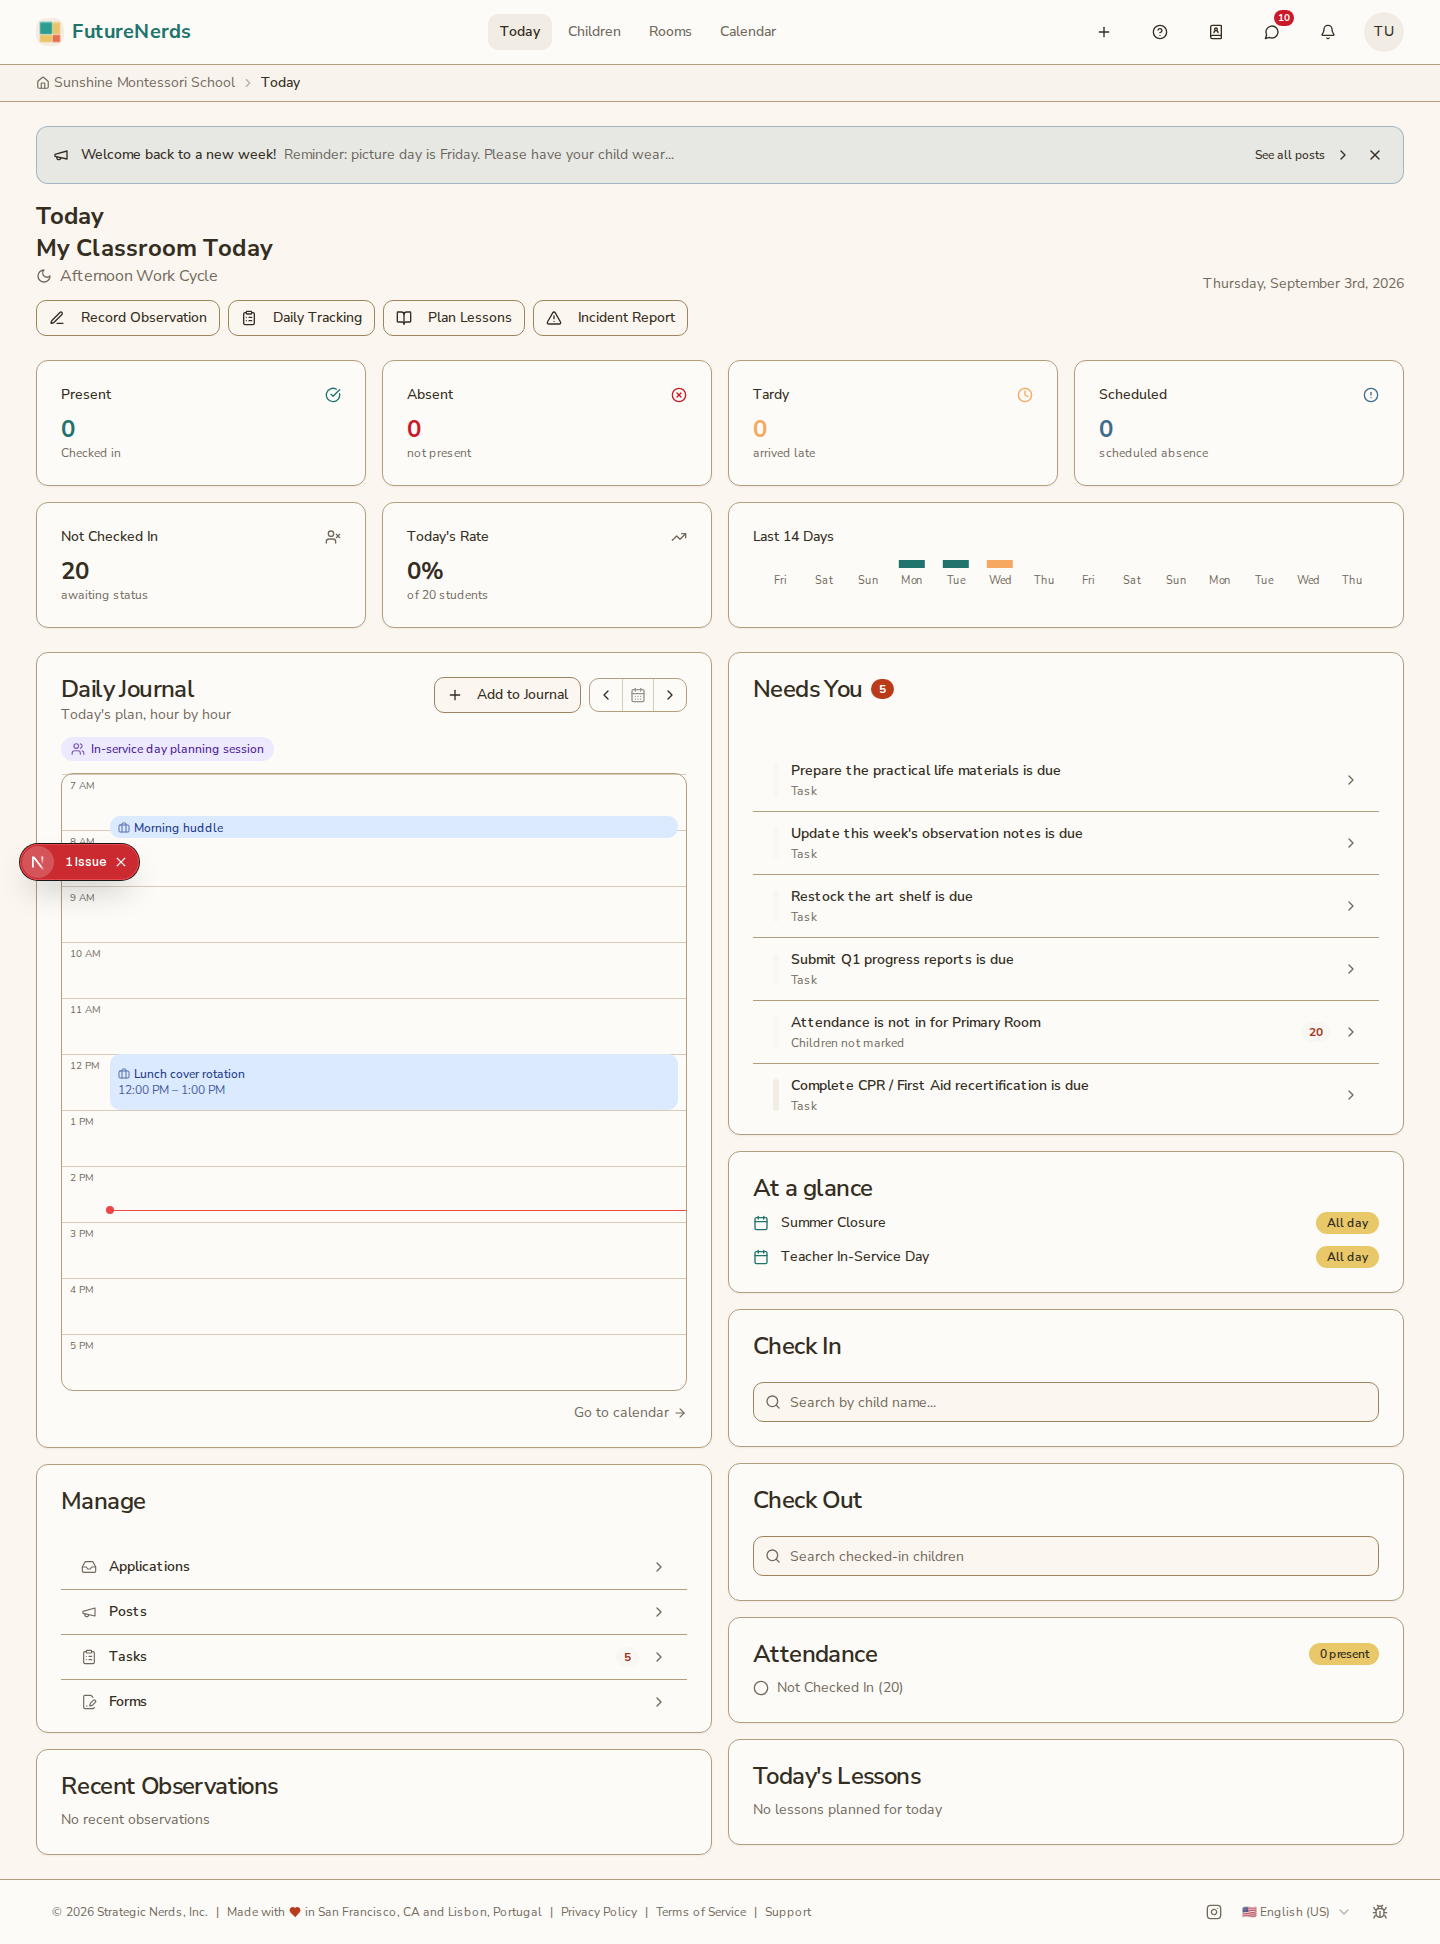
Task: Click Record Observation button
Action: (x=128, y=318)
